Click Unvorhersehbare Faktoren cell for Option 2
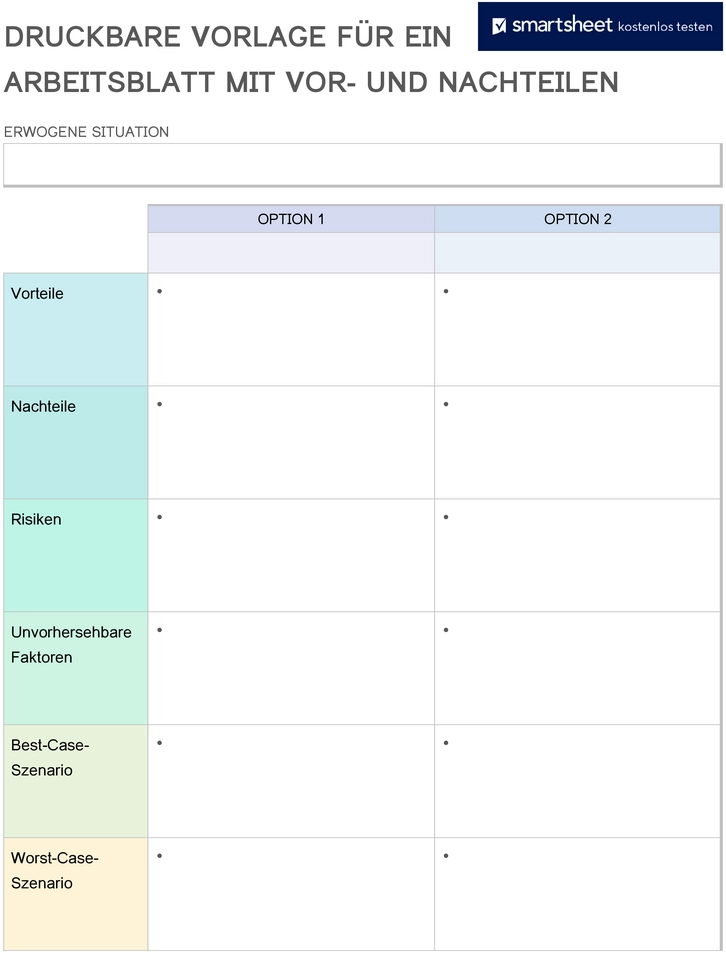Viewport: 726px width, 953px height. 577,669
